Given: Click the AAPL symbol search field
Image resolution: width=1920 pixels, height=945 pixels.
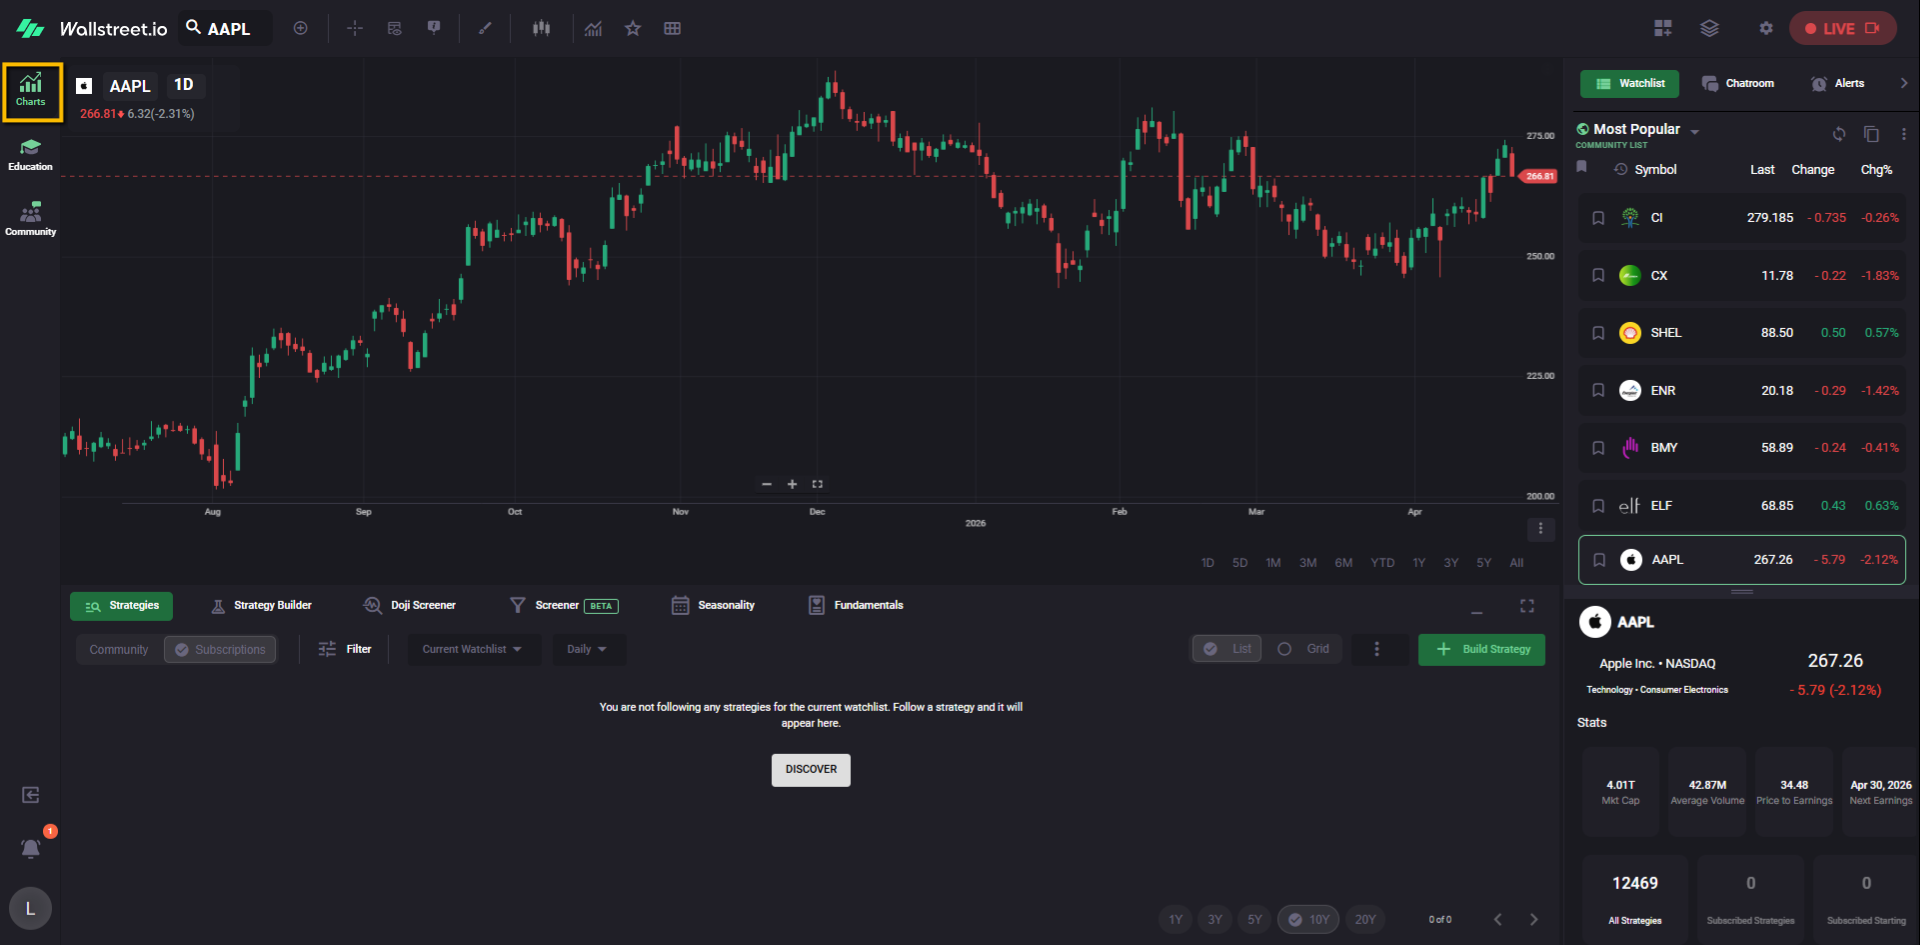Looking at the screenshot, I should coord(228,28).
